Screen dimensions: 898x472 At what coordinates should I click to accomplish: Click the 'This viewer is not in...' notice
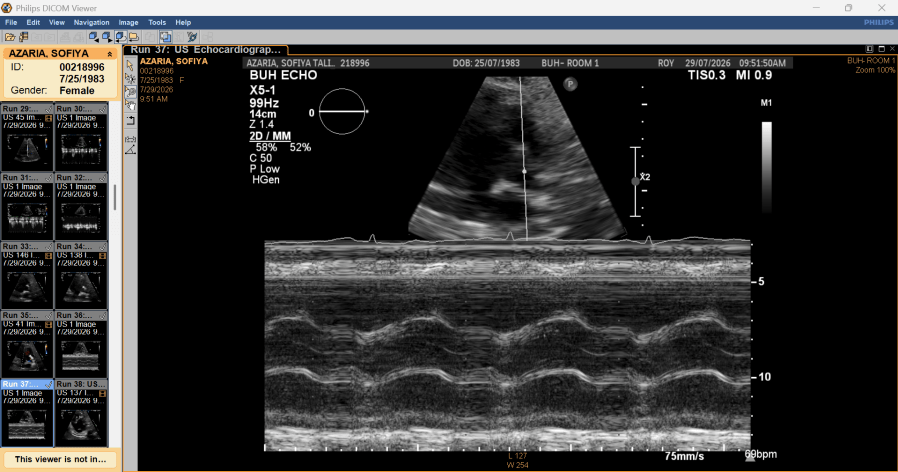pos(60,459)
